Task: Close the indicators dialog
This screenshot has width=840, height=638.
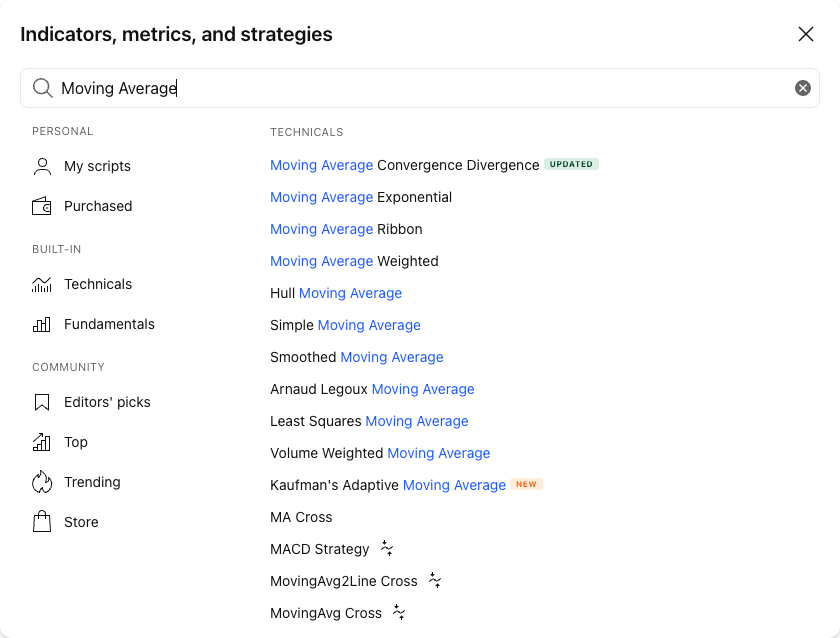Action: coord(806,34)
